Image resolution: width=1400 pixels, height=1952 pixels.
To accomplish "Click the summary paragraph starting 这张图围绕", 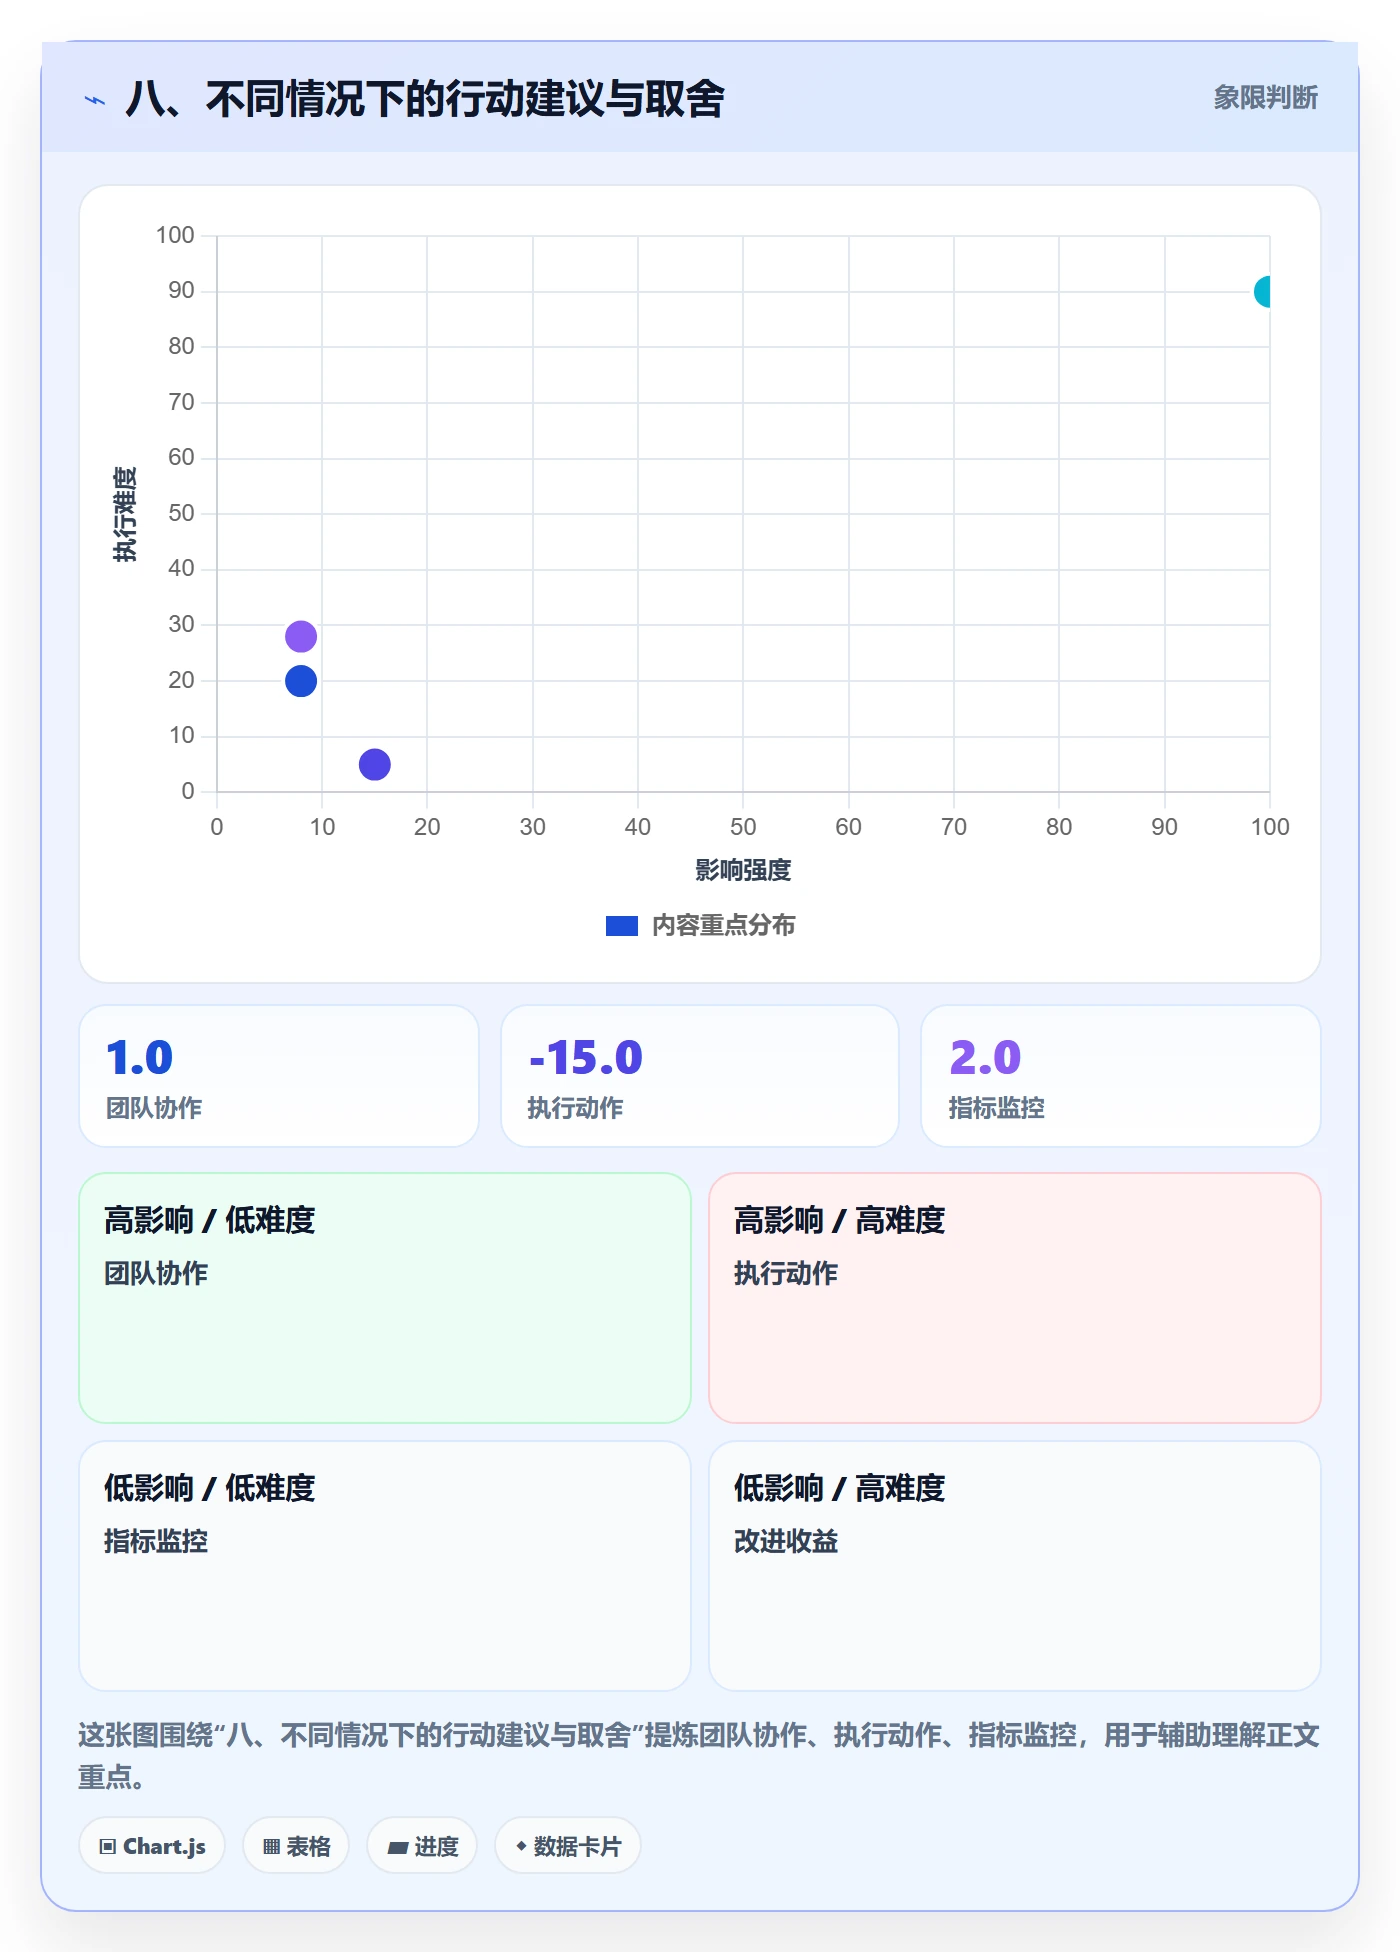I will [699, 1755].
